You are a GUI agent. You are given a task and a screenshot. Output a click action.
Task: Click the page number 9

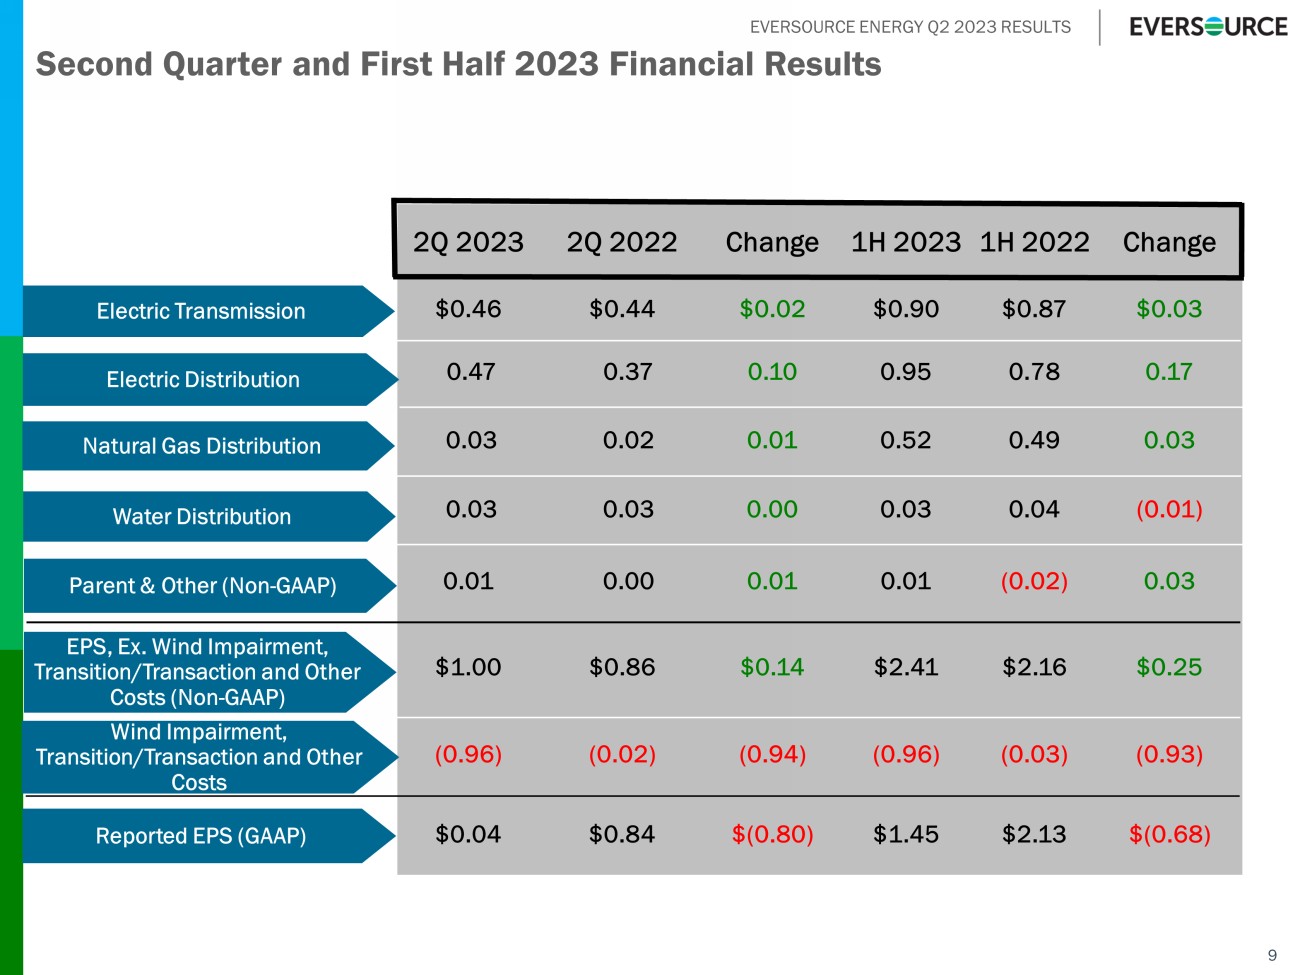pyautogui.click(x=1272, y=955)
